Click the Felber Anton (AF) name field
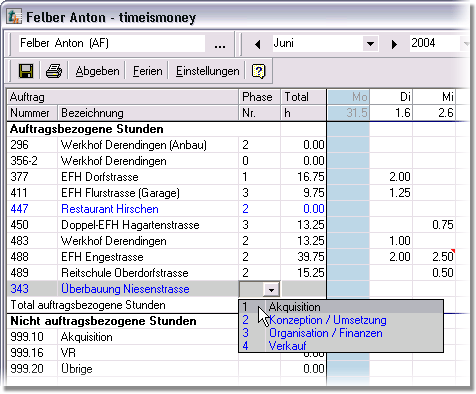This screenshot has width=476, height=394. (112, 43)
